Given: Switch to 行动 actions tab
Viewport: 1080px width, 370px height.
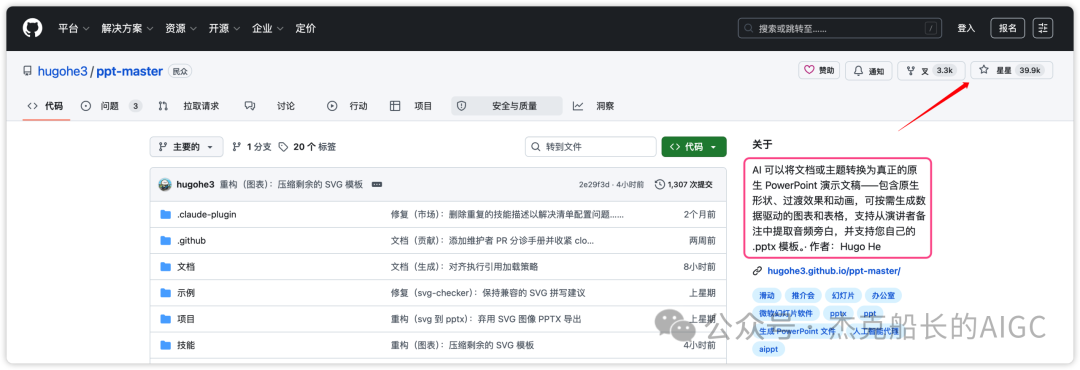Looking at the screenshot, I should (x=347, y=106).
